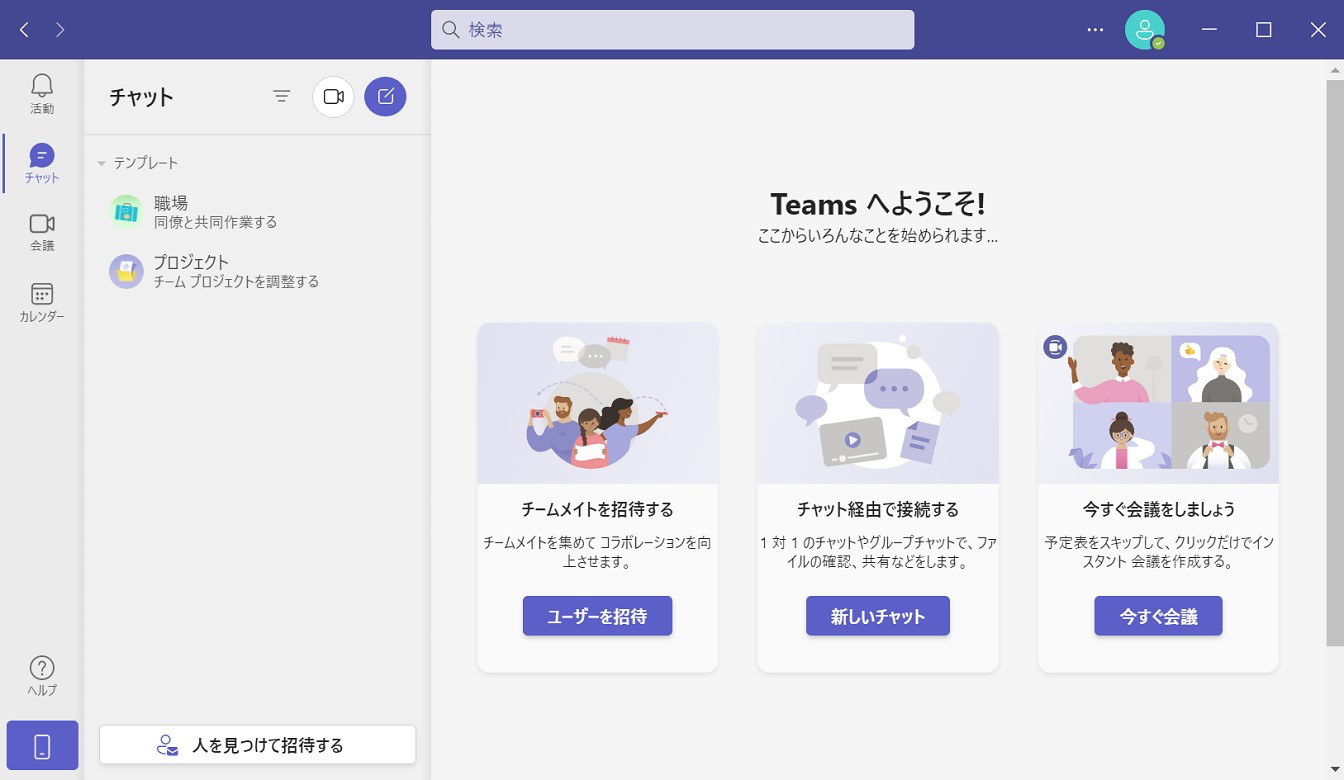Select the プロジェクト template chat
The height and width of the screenshot is (780, 1344).
pos(215,271)
